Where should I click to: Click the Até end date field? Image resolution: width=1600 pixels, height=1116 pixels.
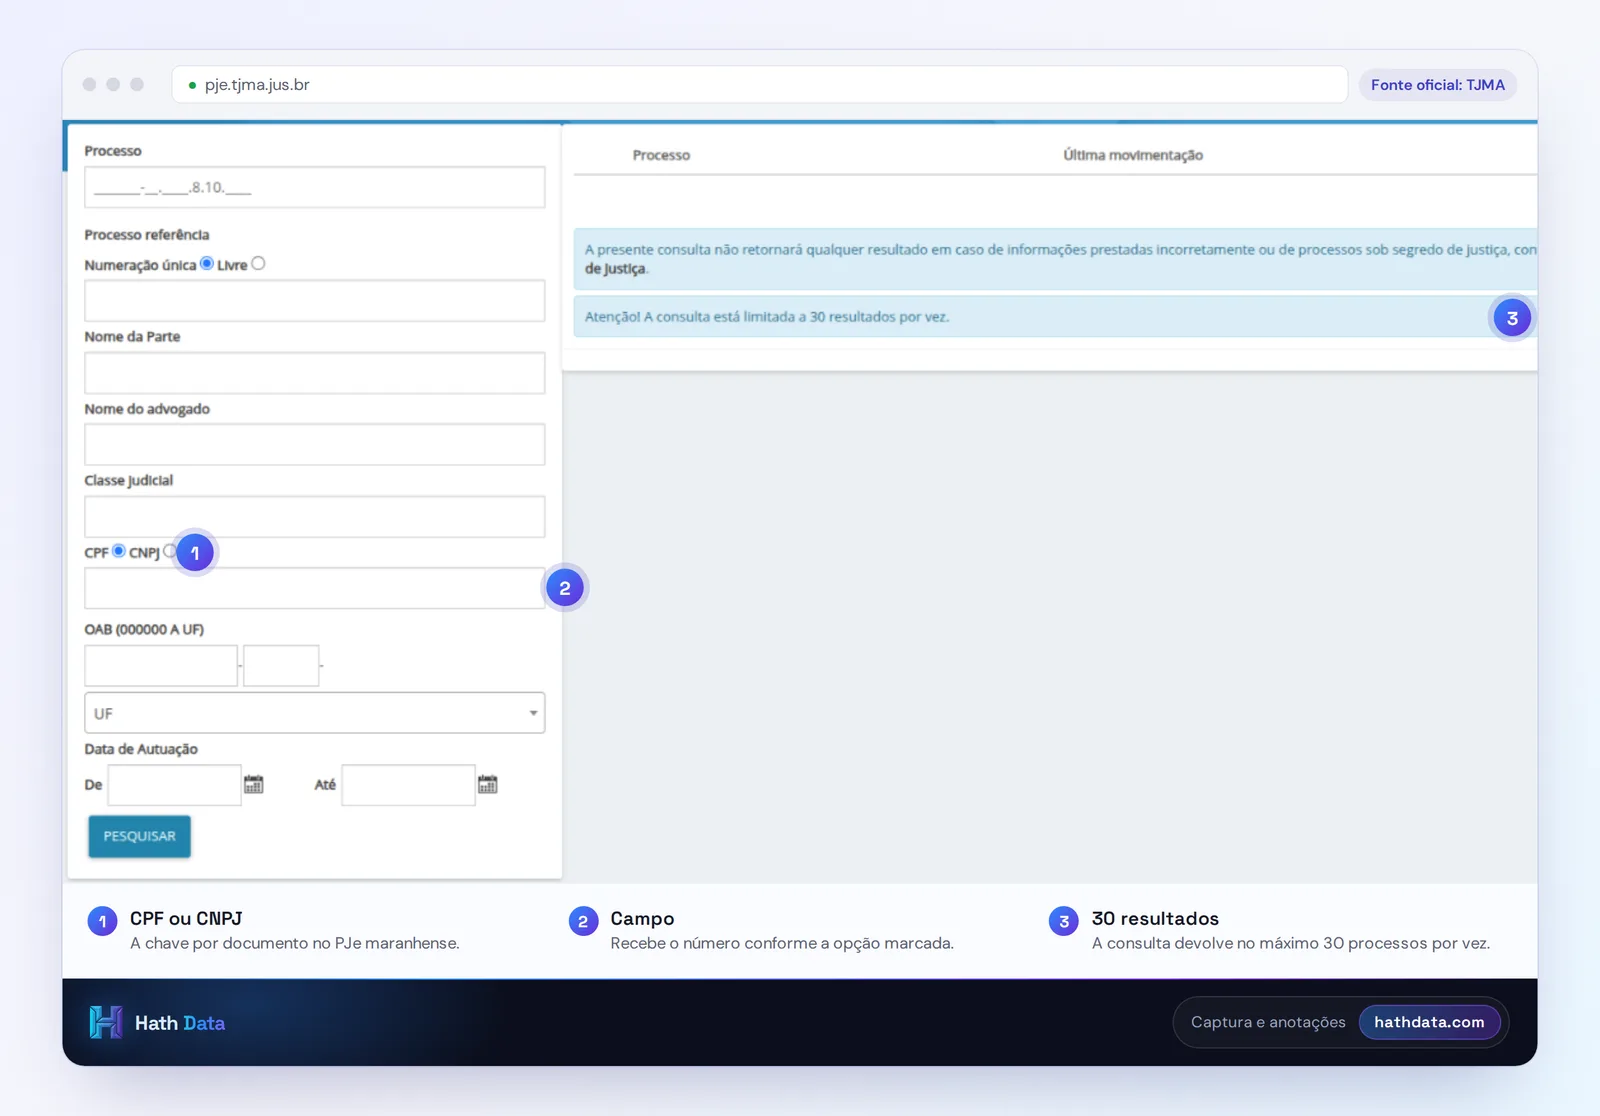[408, 785]
